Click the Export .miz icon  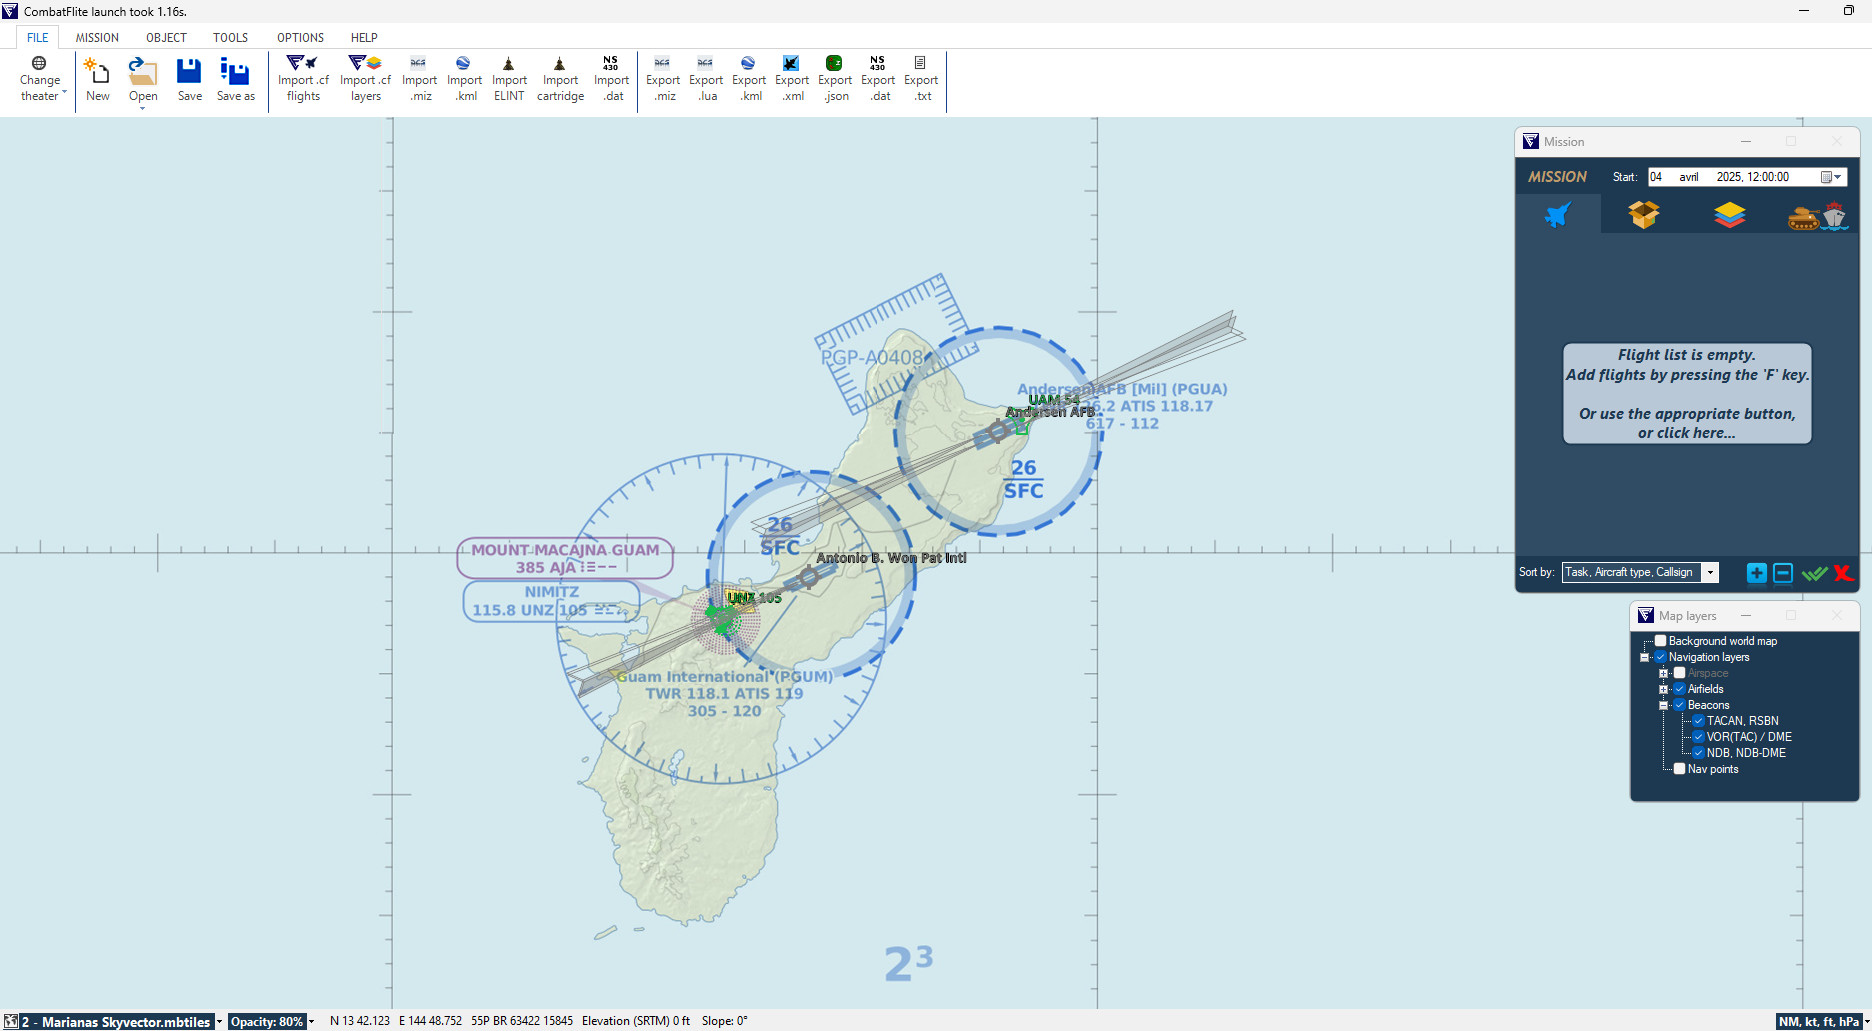[x=663, y=78]
